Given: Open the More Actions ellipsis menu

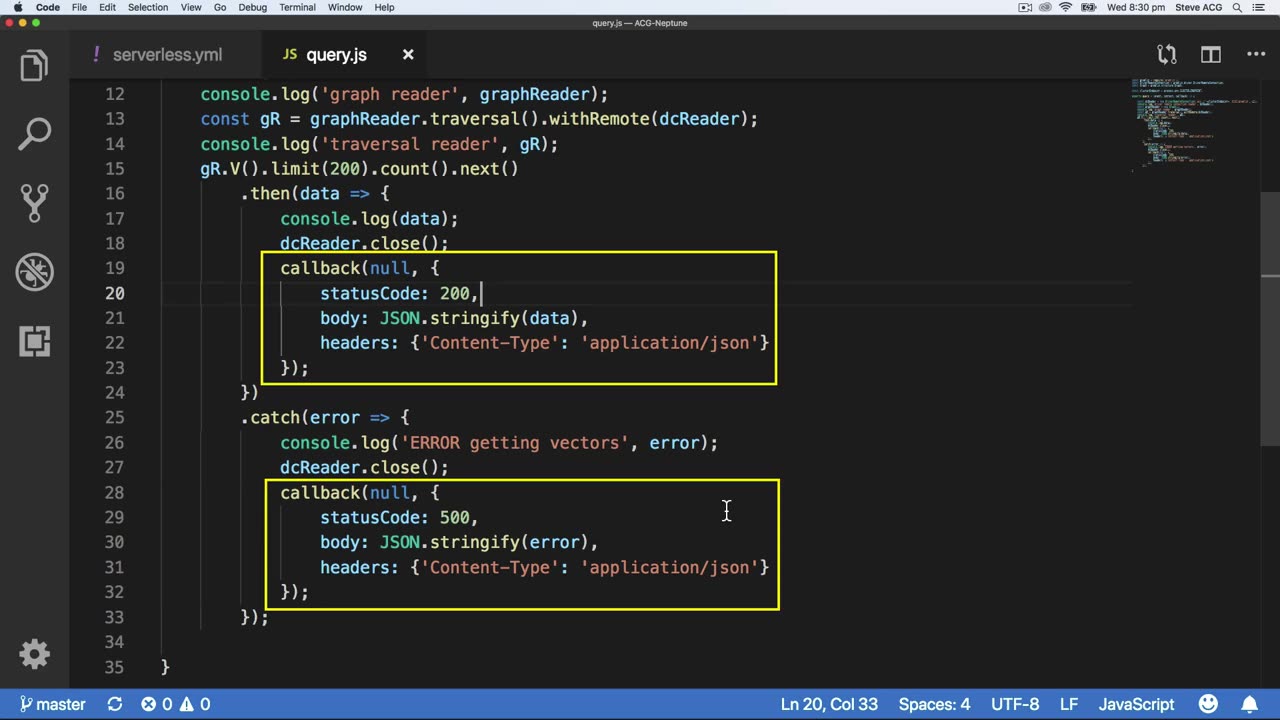Looking at the screenshot, I should point(1256,55).
